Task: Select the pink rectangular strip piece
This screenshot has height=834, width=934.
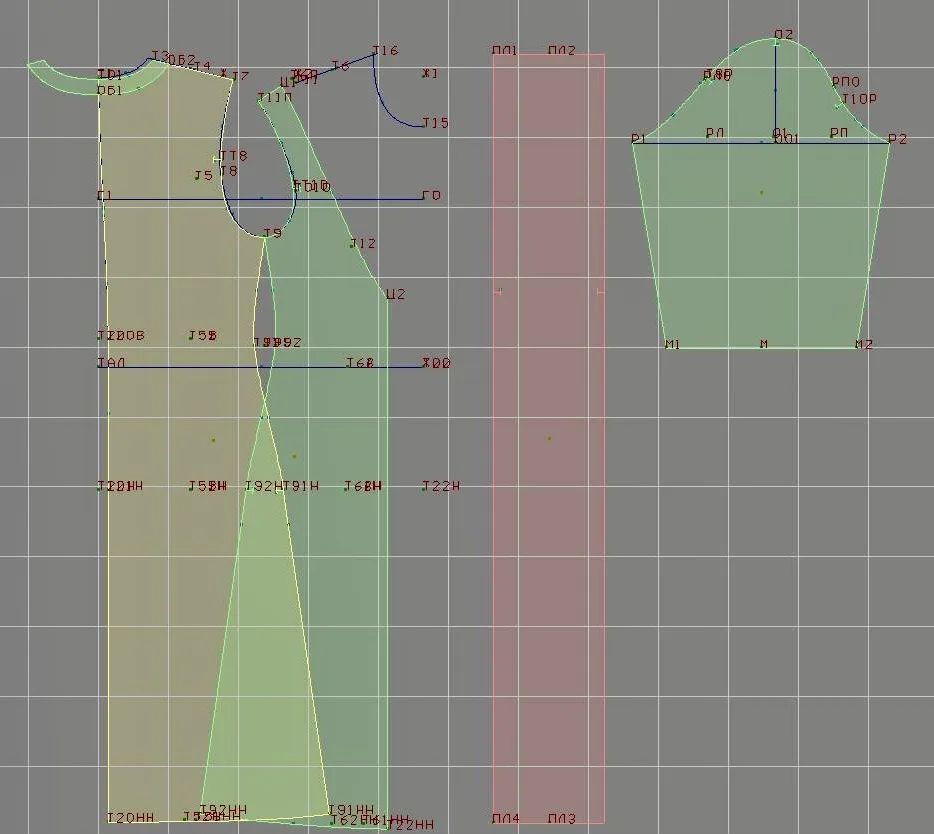Action: pos(549,438)
